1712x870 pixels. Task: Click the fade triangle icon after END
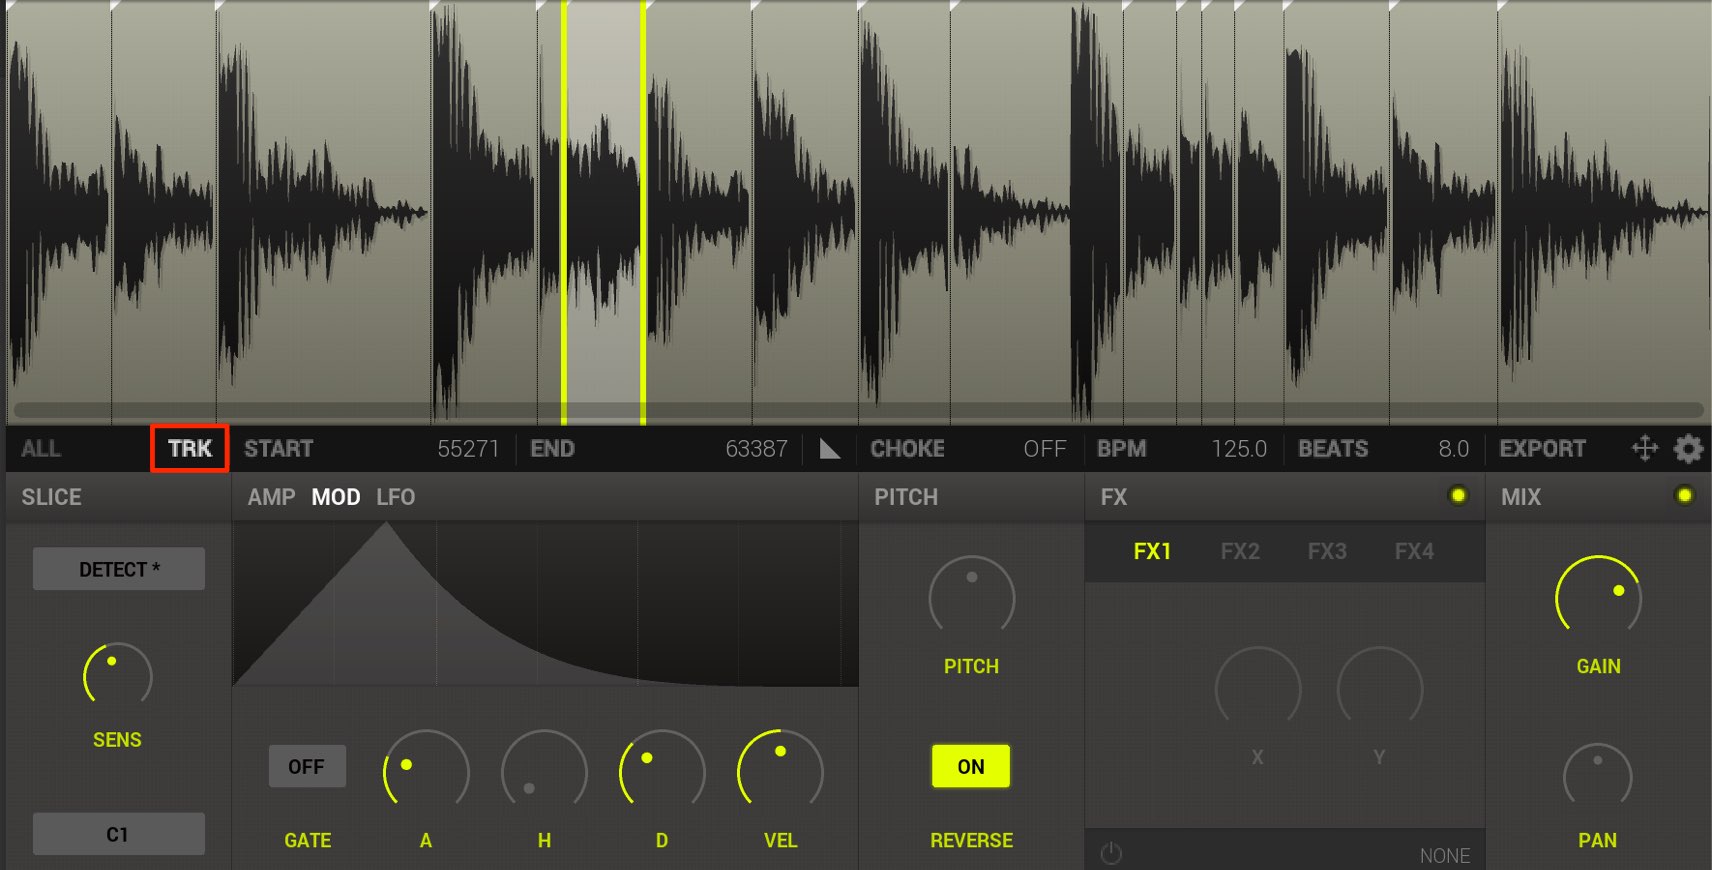pyautogui.click(x=830, y=448)
